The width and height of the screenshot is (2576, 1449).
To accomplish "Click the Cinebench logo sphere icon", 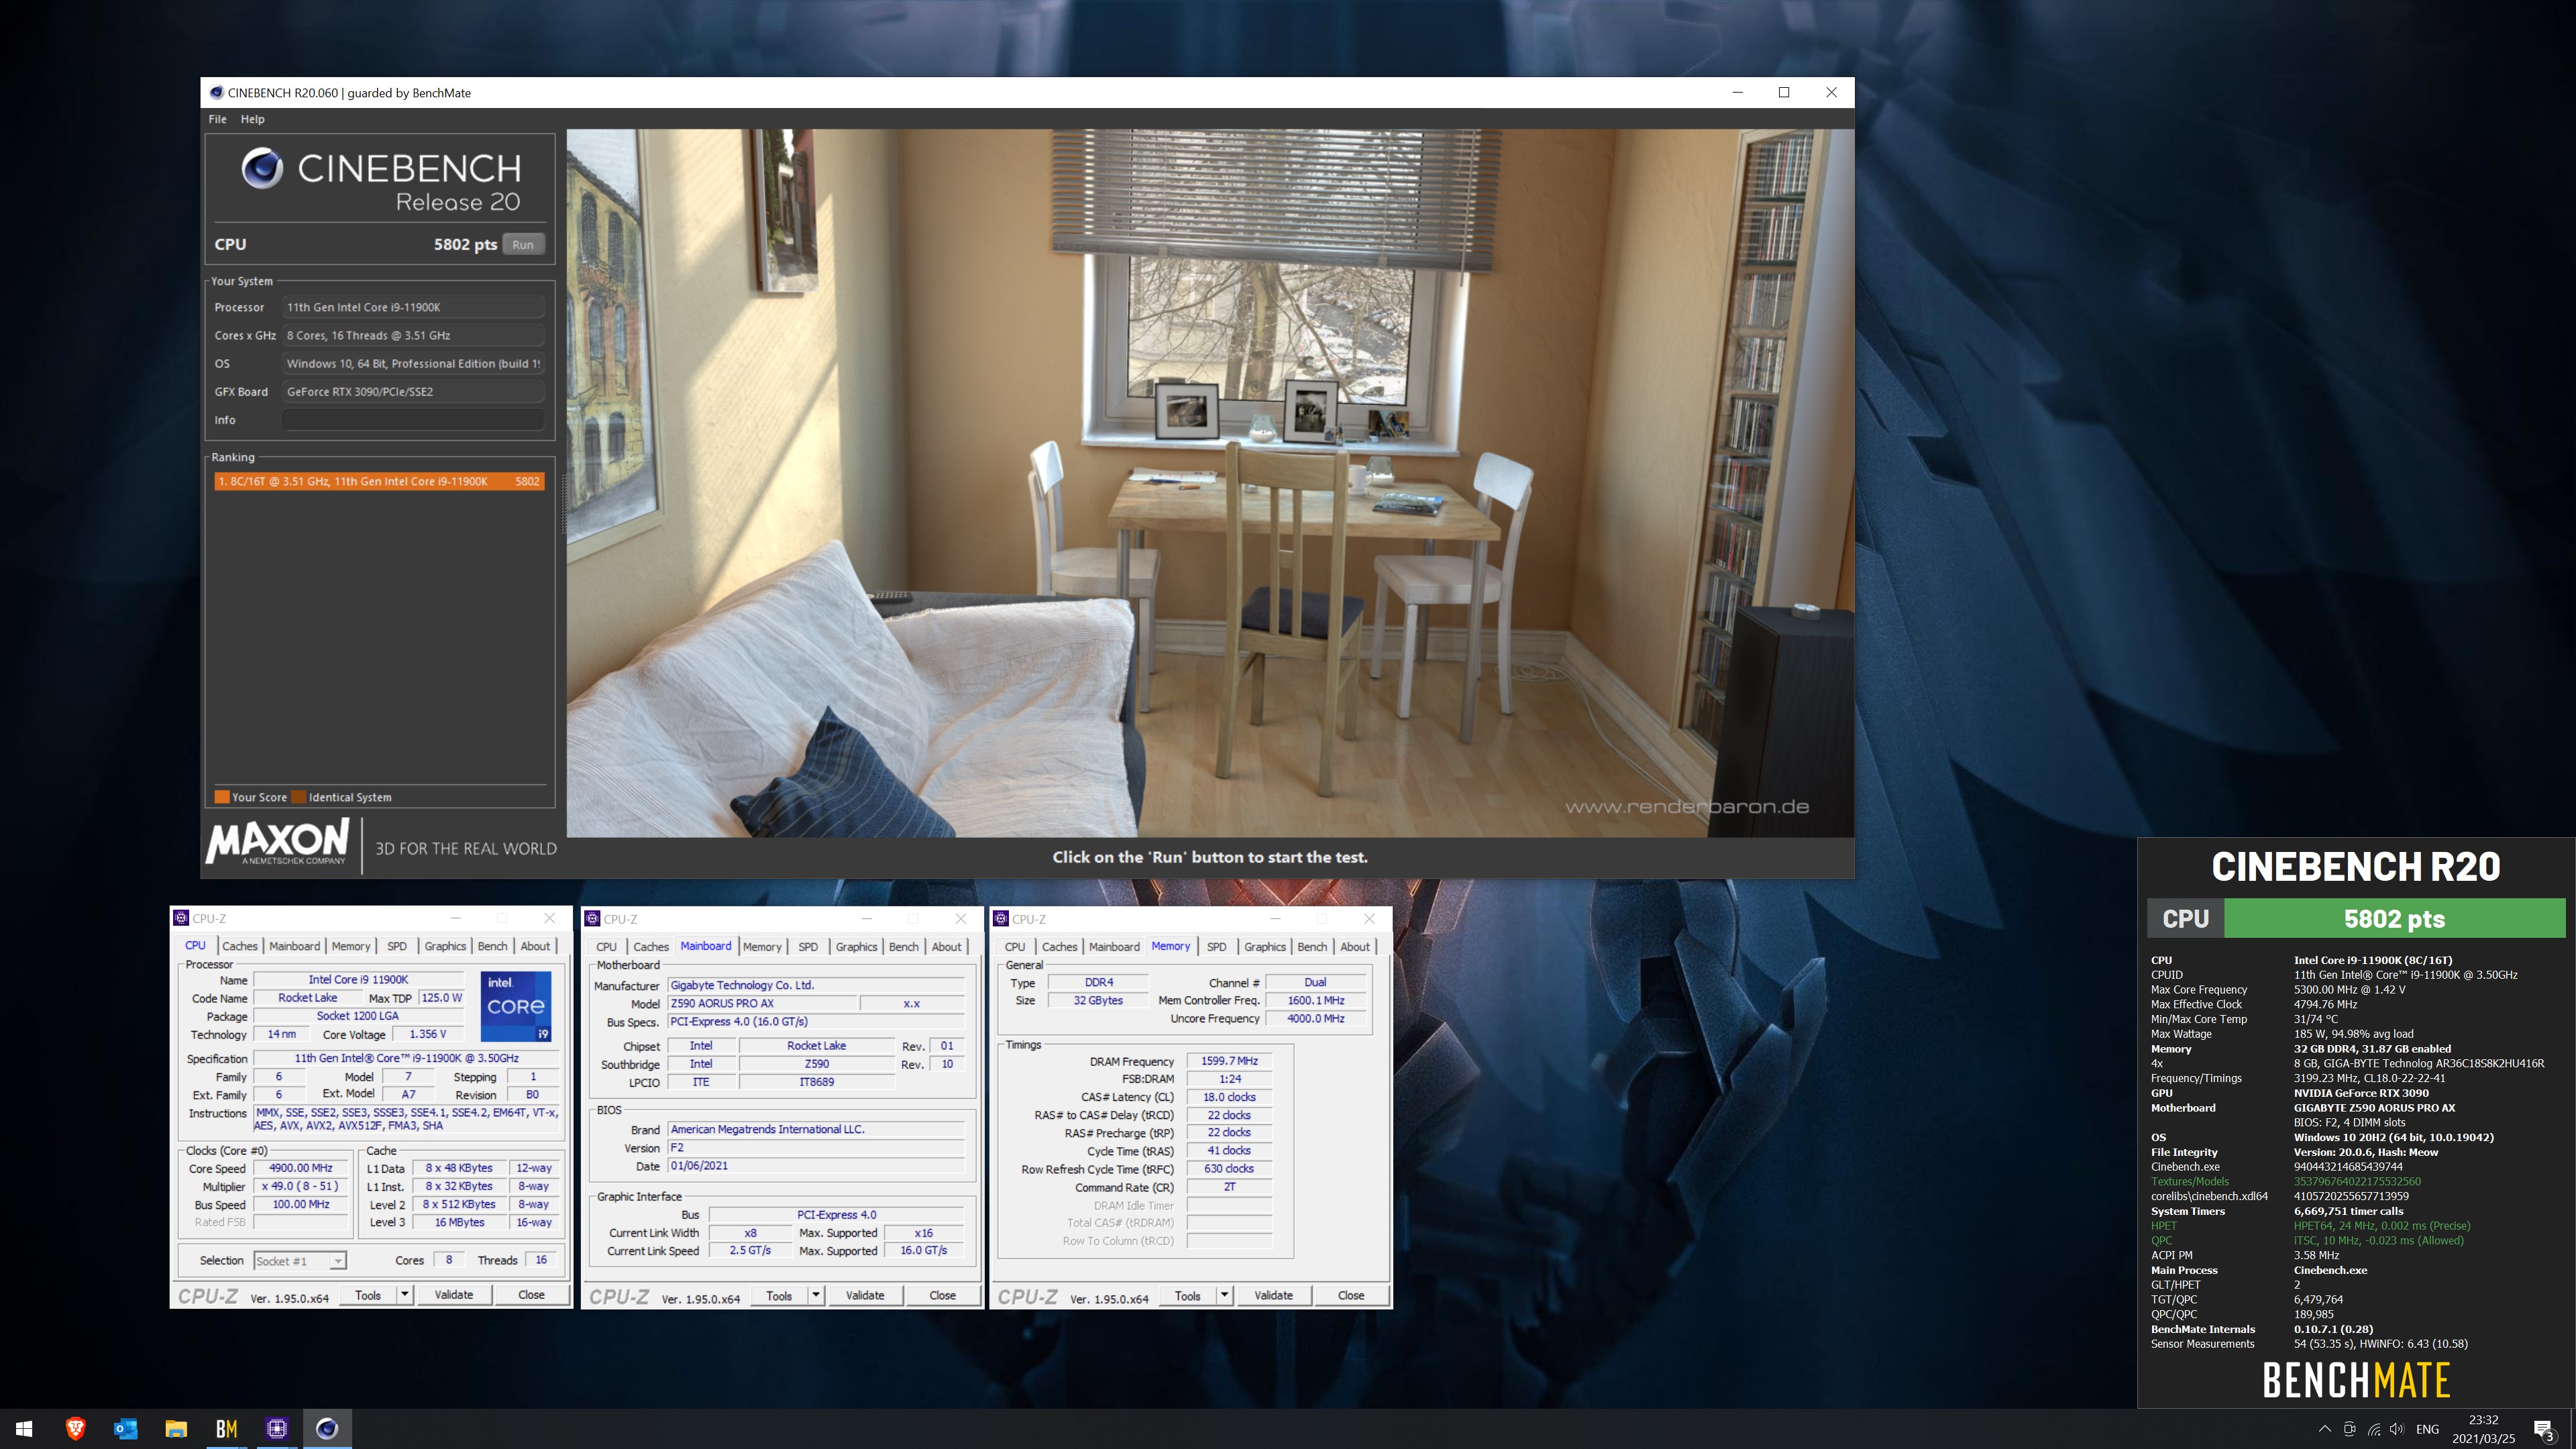I will [x=262, y=168].
